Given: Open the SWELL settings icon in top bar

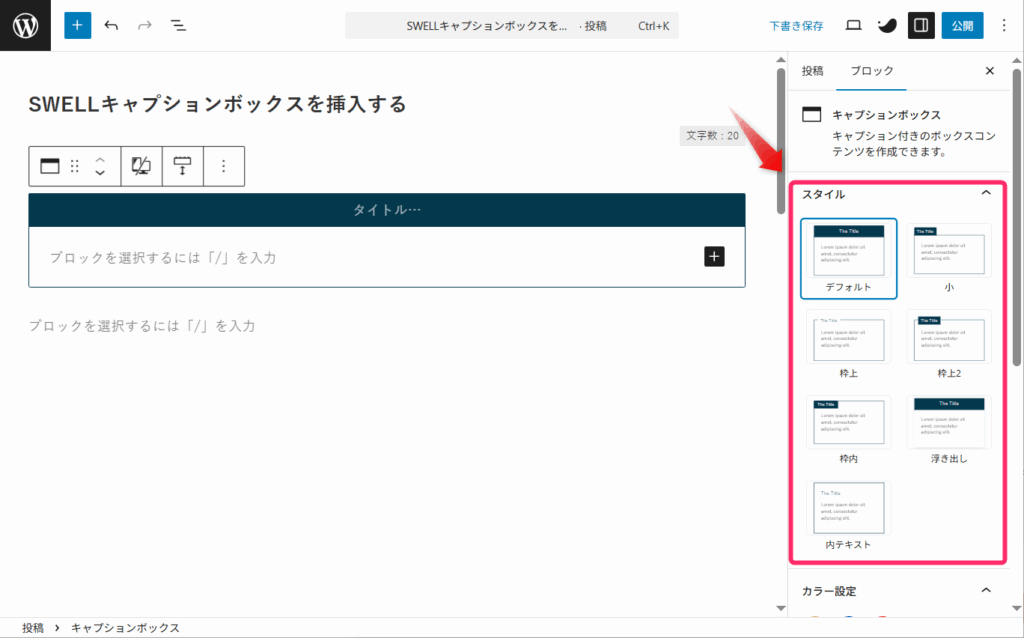Looking at the screenshot, I should [887, 25].
